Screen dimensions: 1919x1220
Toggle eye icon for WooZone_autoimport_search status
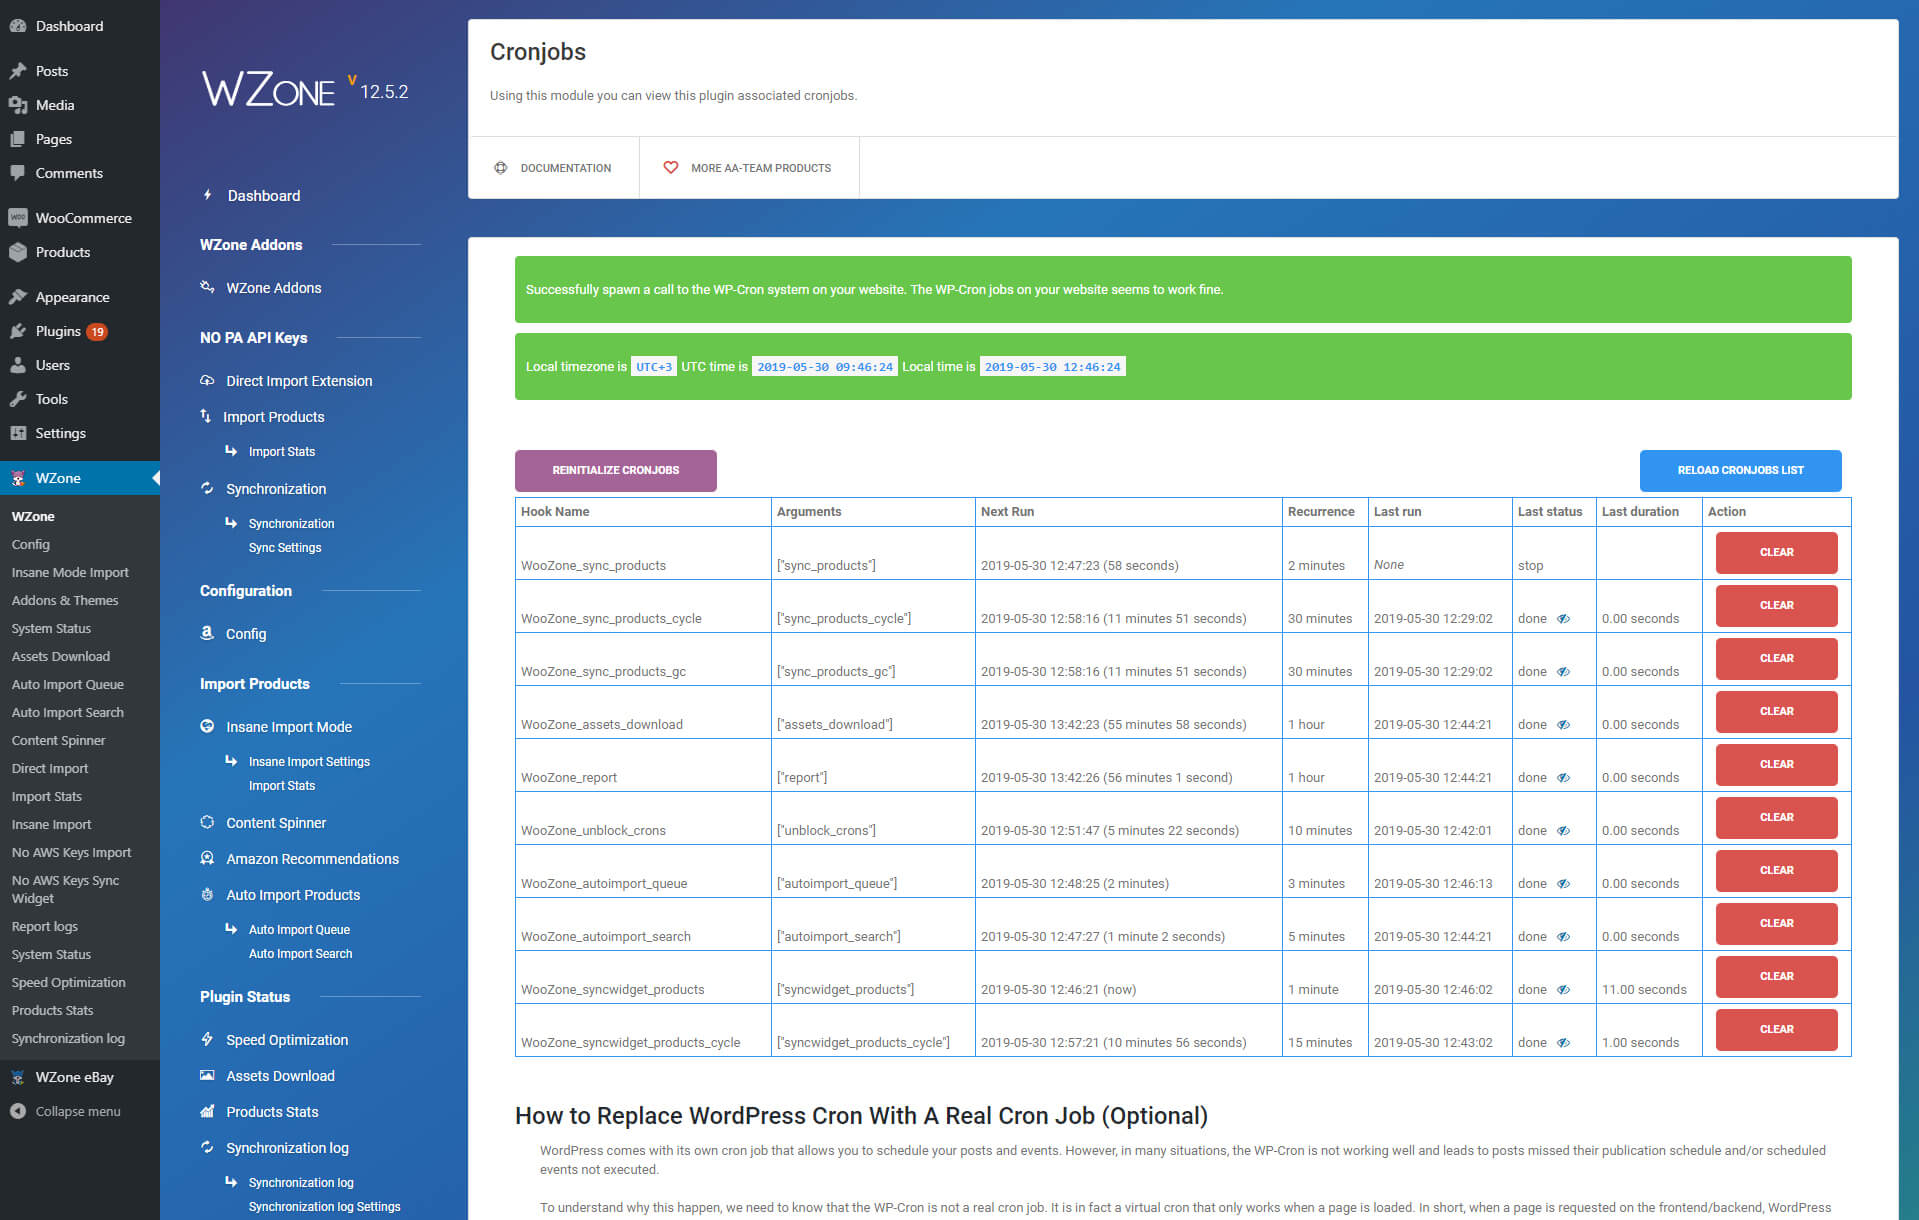(x=1563, y=937)
